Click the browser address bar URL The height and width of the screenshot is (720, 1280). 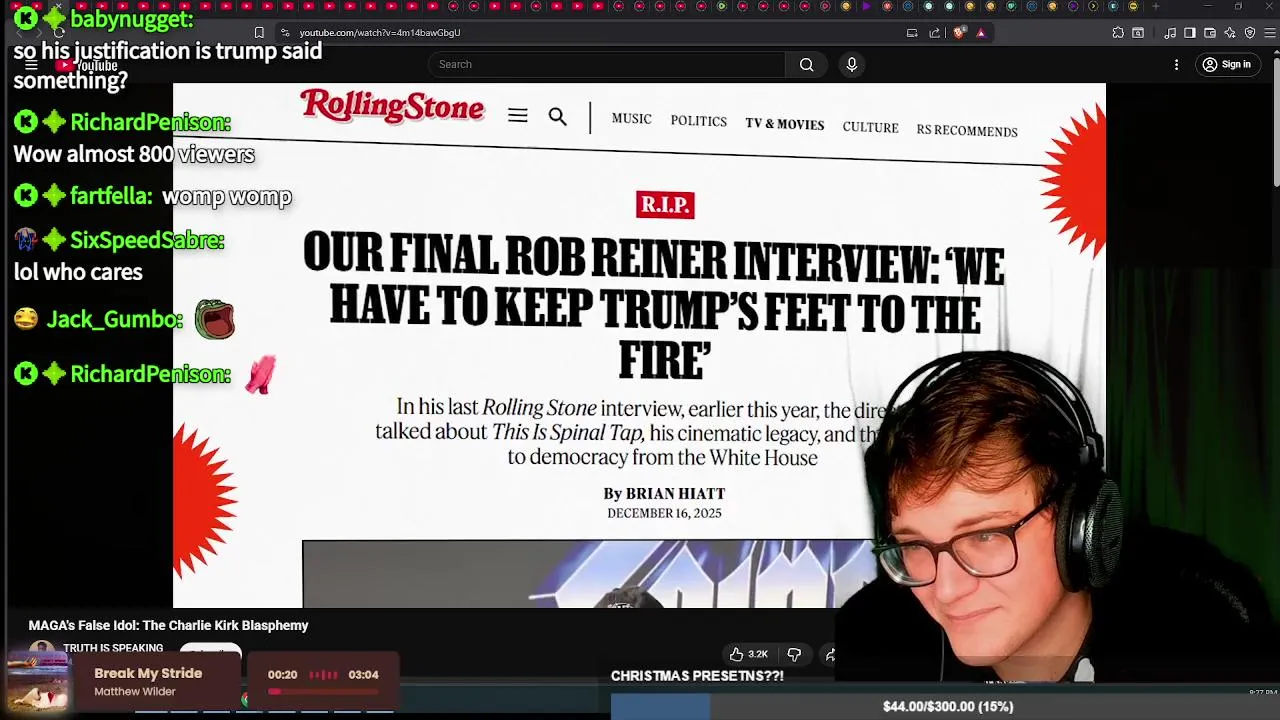[x=380, y=33]
